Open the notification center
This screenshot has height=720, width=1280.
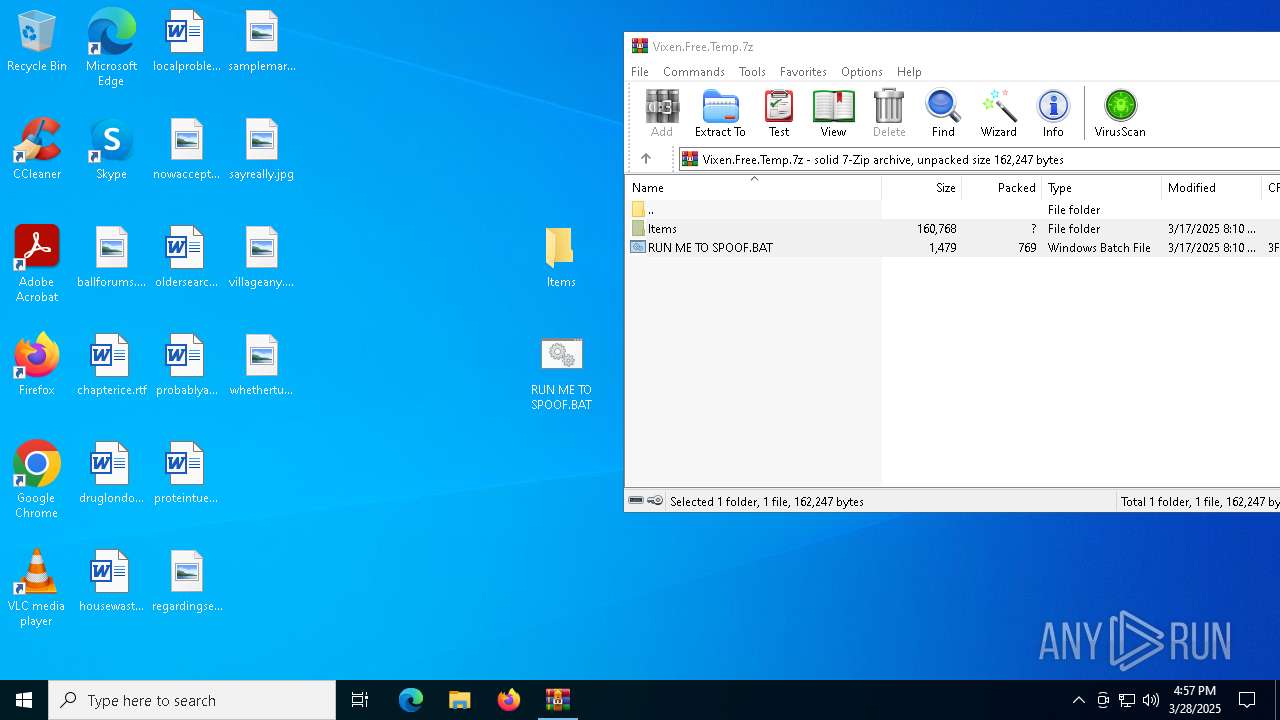coord(1247,700)
